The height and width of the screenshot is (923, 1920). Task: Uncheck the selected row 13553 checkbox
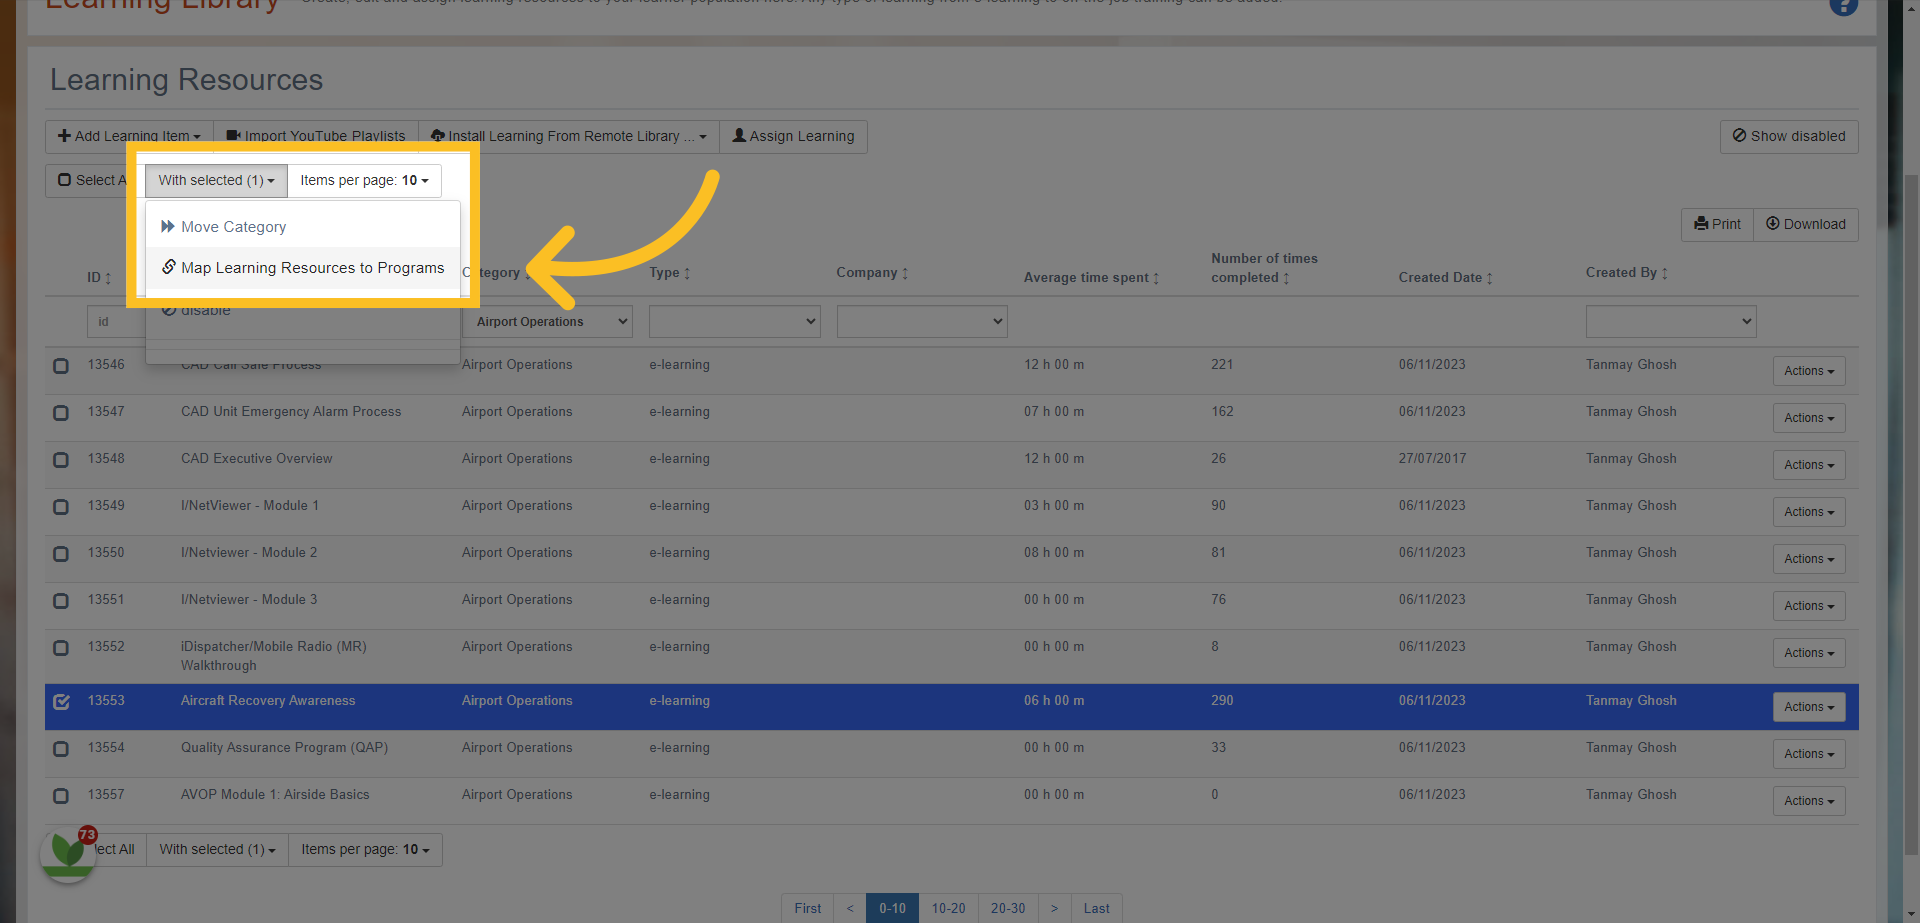tap(61, 702)
